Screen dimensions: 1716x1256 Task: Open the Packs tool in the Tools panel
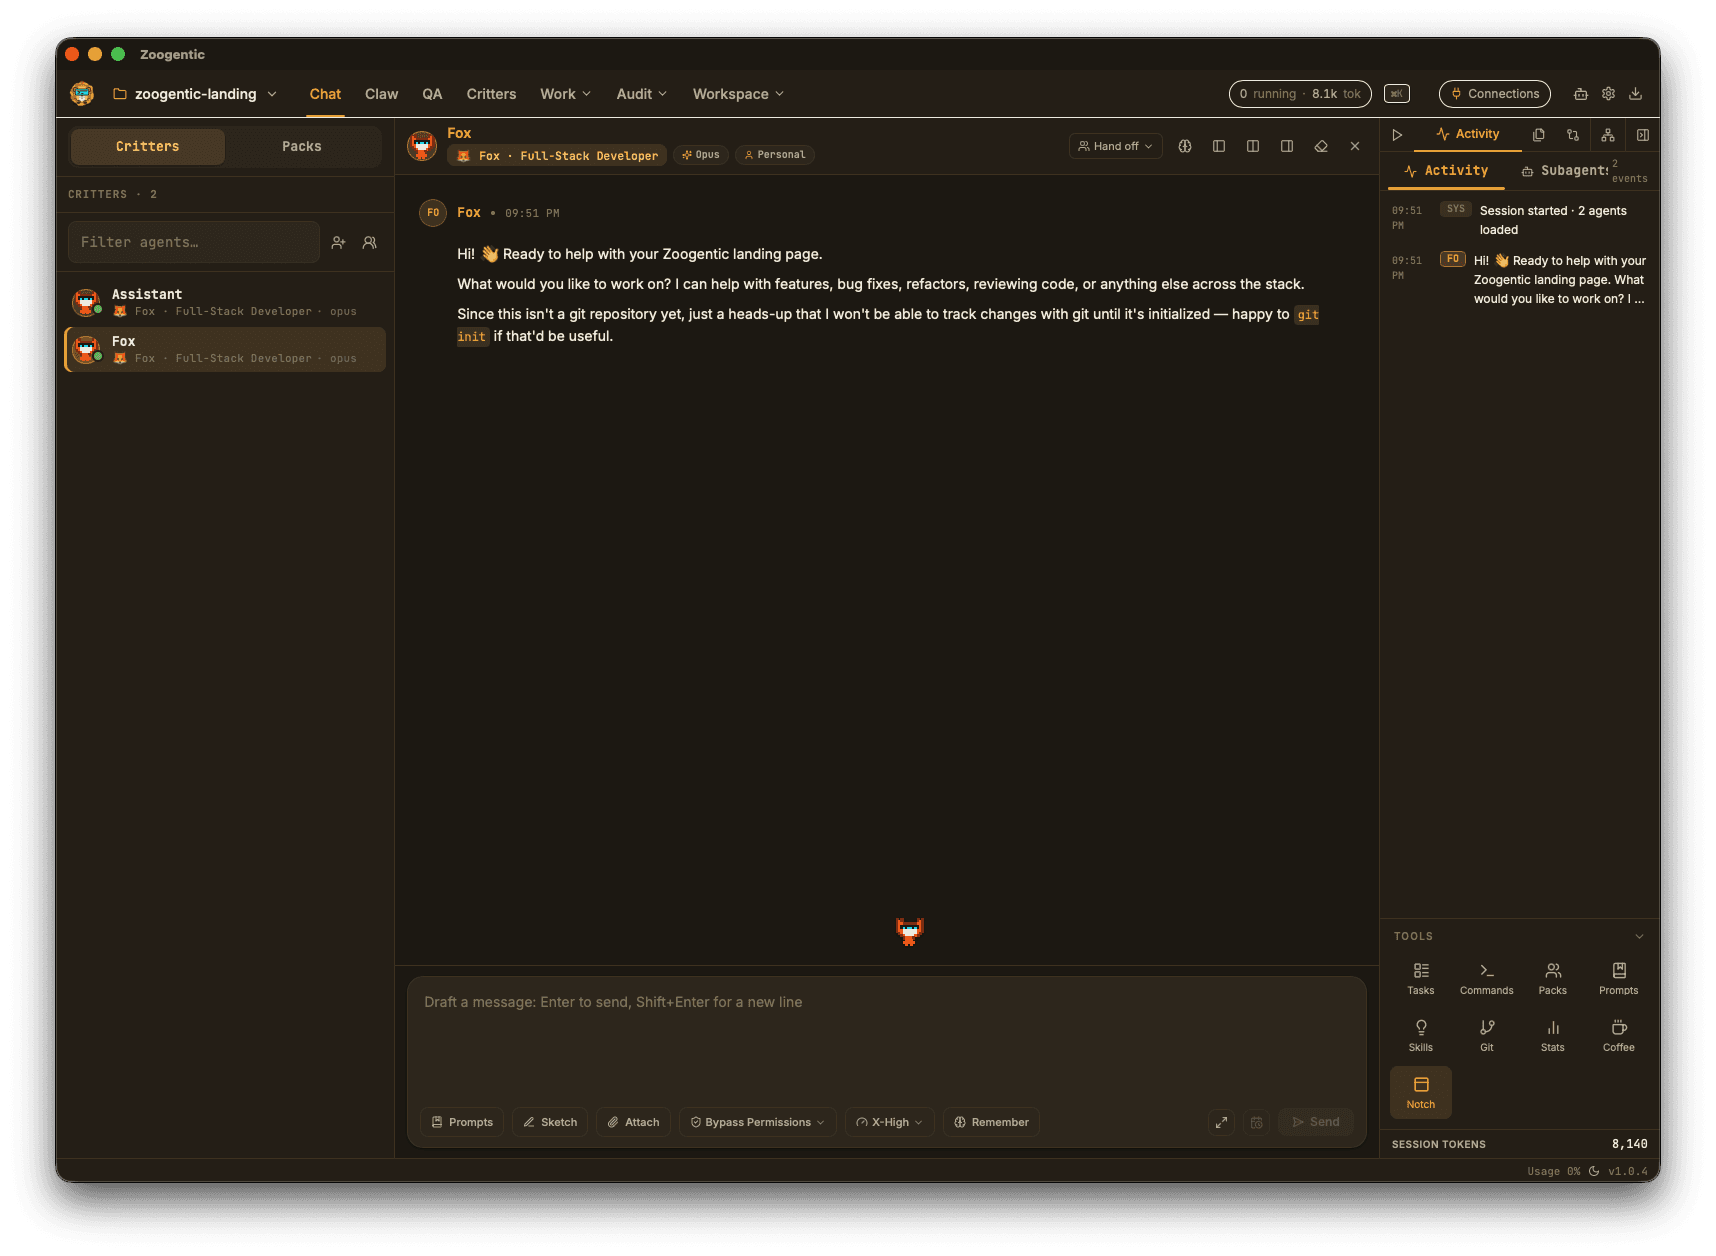click(x=1553, y=979)
